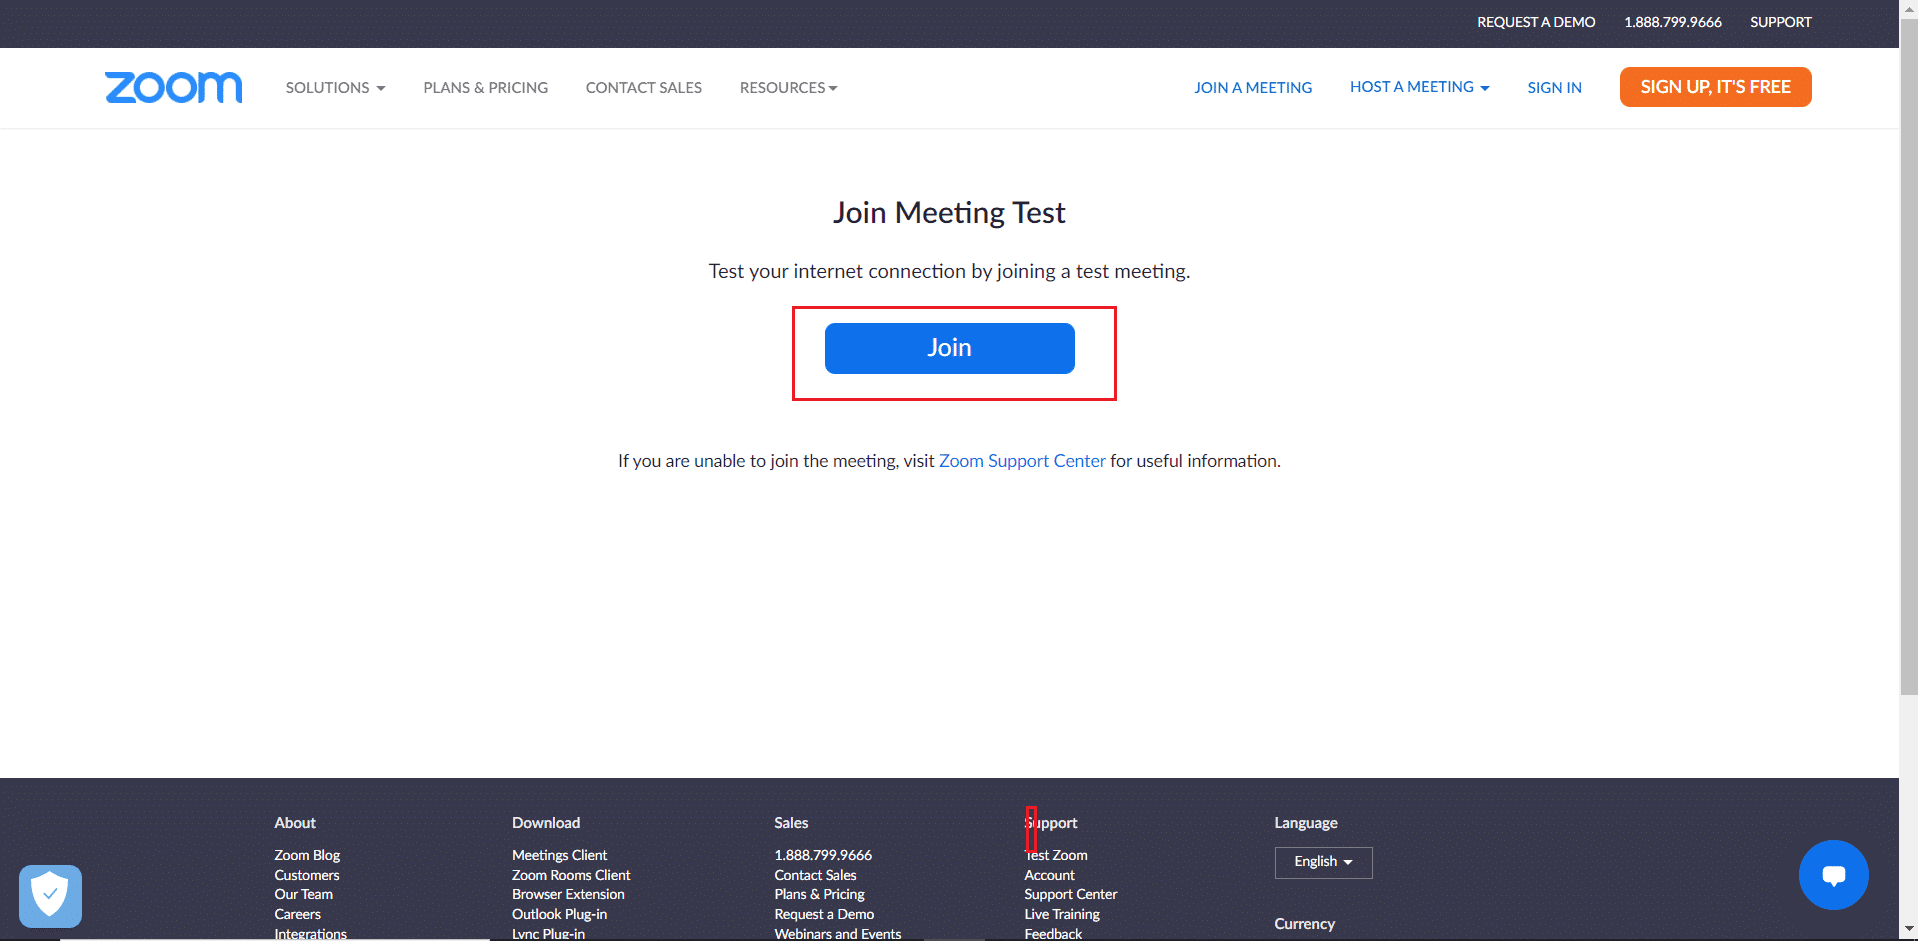Screen dimensions: 1918x941
Task: Click the Zoom logo
Action: [172, 88]
